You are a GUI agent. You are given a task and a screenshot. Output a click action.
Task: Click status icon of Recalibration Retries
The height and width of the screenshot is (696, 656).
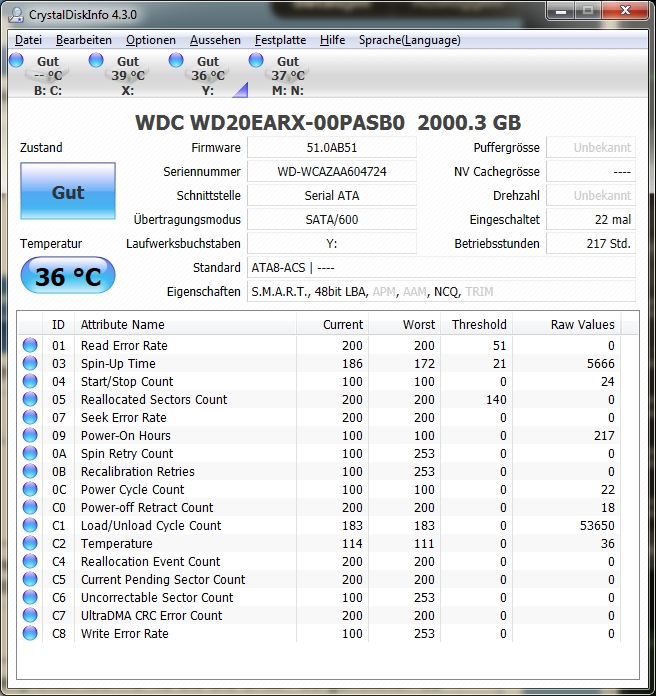(30, 471)
